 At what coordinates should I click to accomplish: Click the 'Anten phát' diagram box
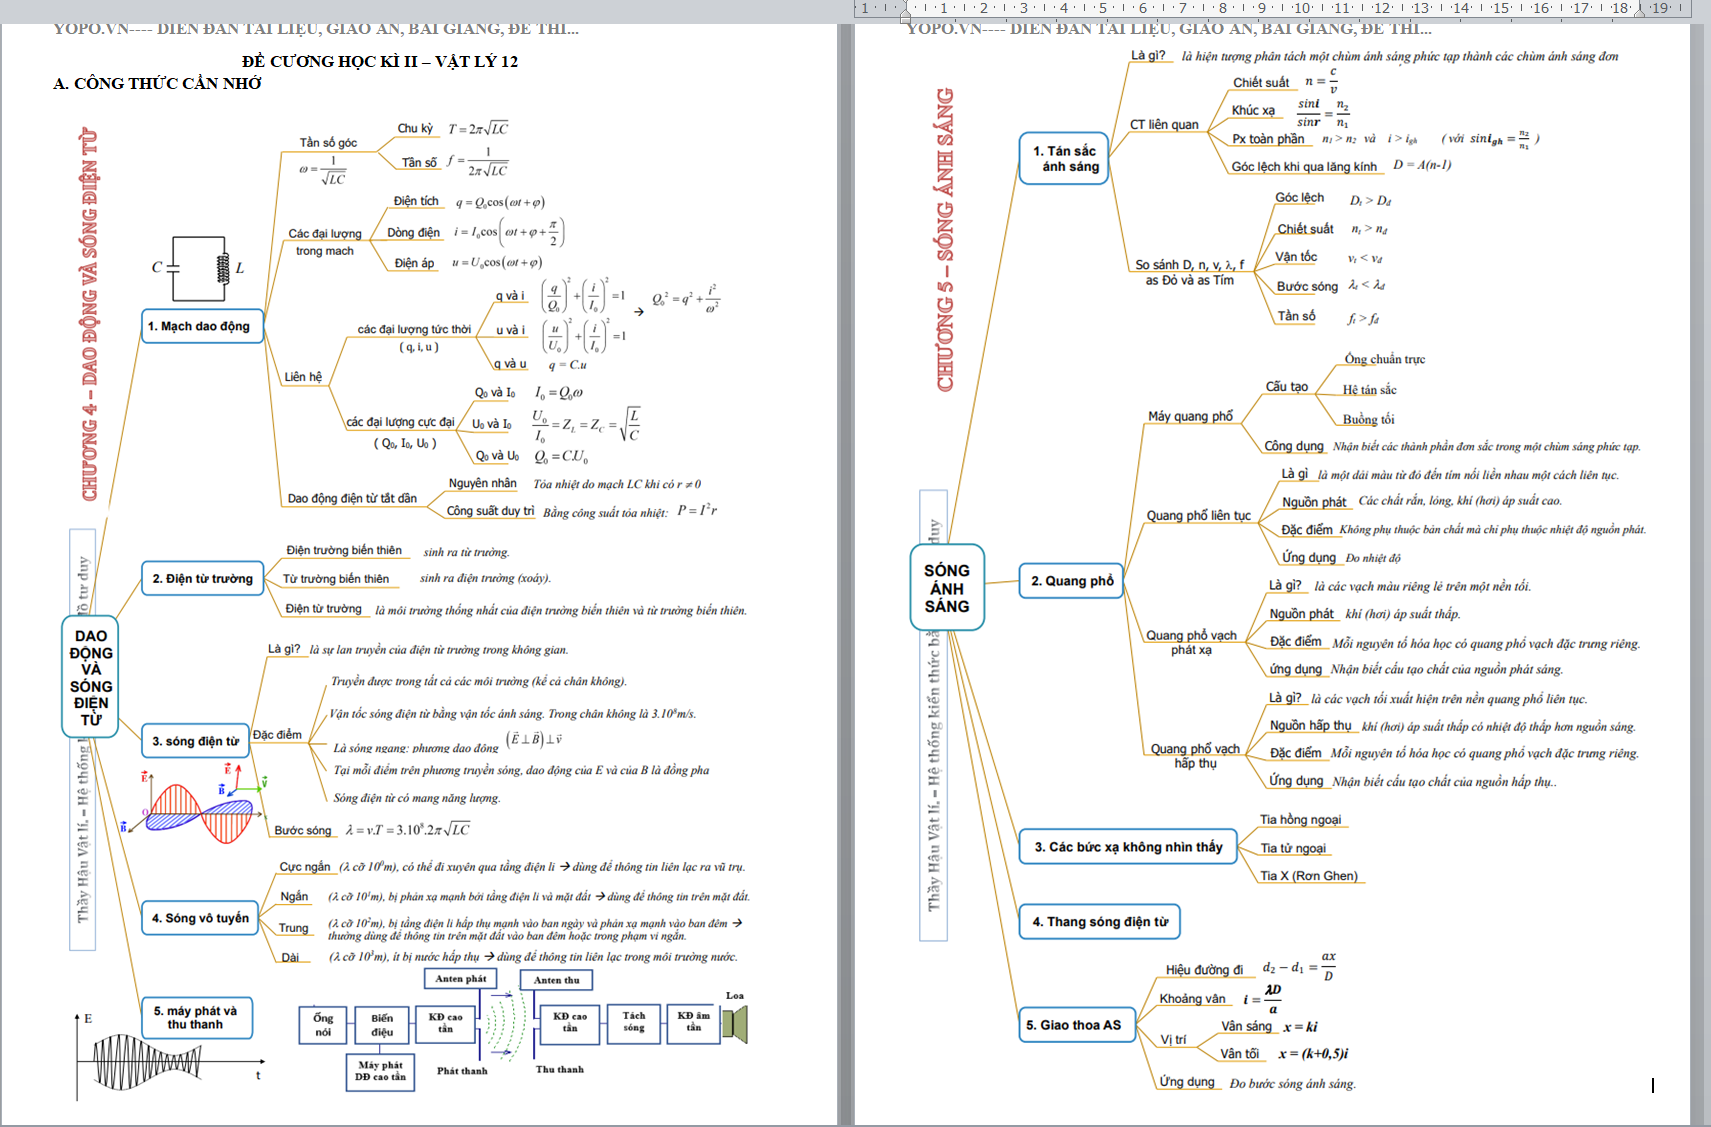tap(461, 979)
